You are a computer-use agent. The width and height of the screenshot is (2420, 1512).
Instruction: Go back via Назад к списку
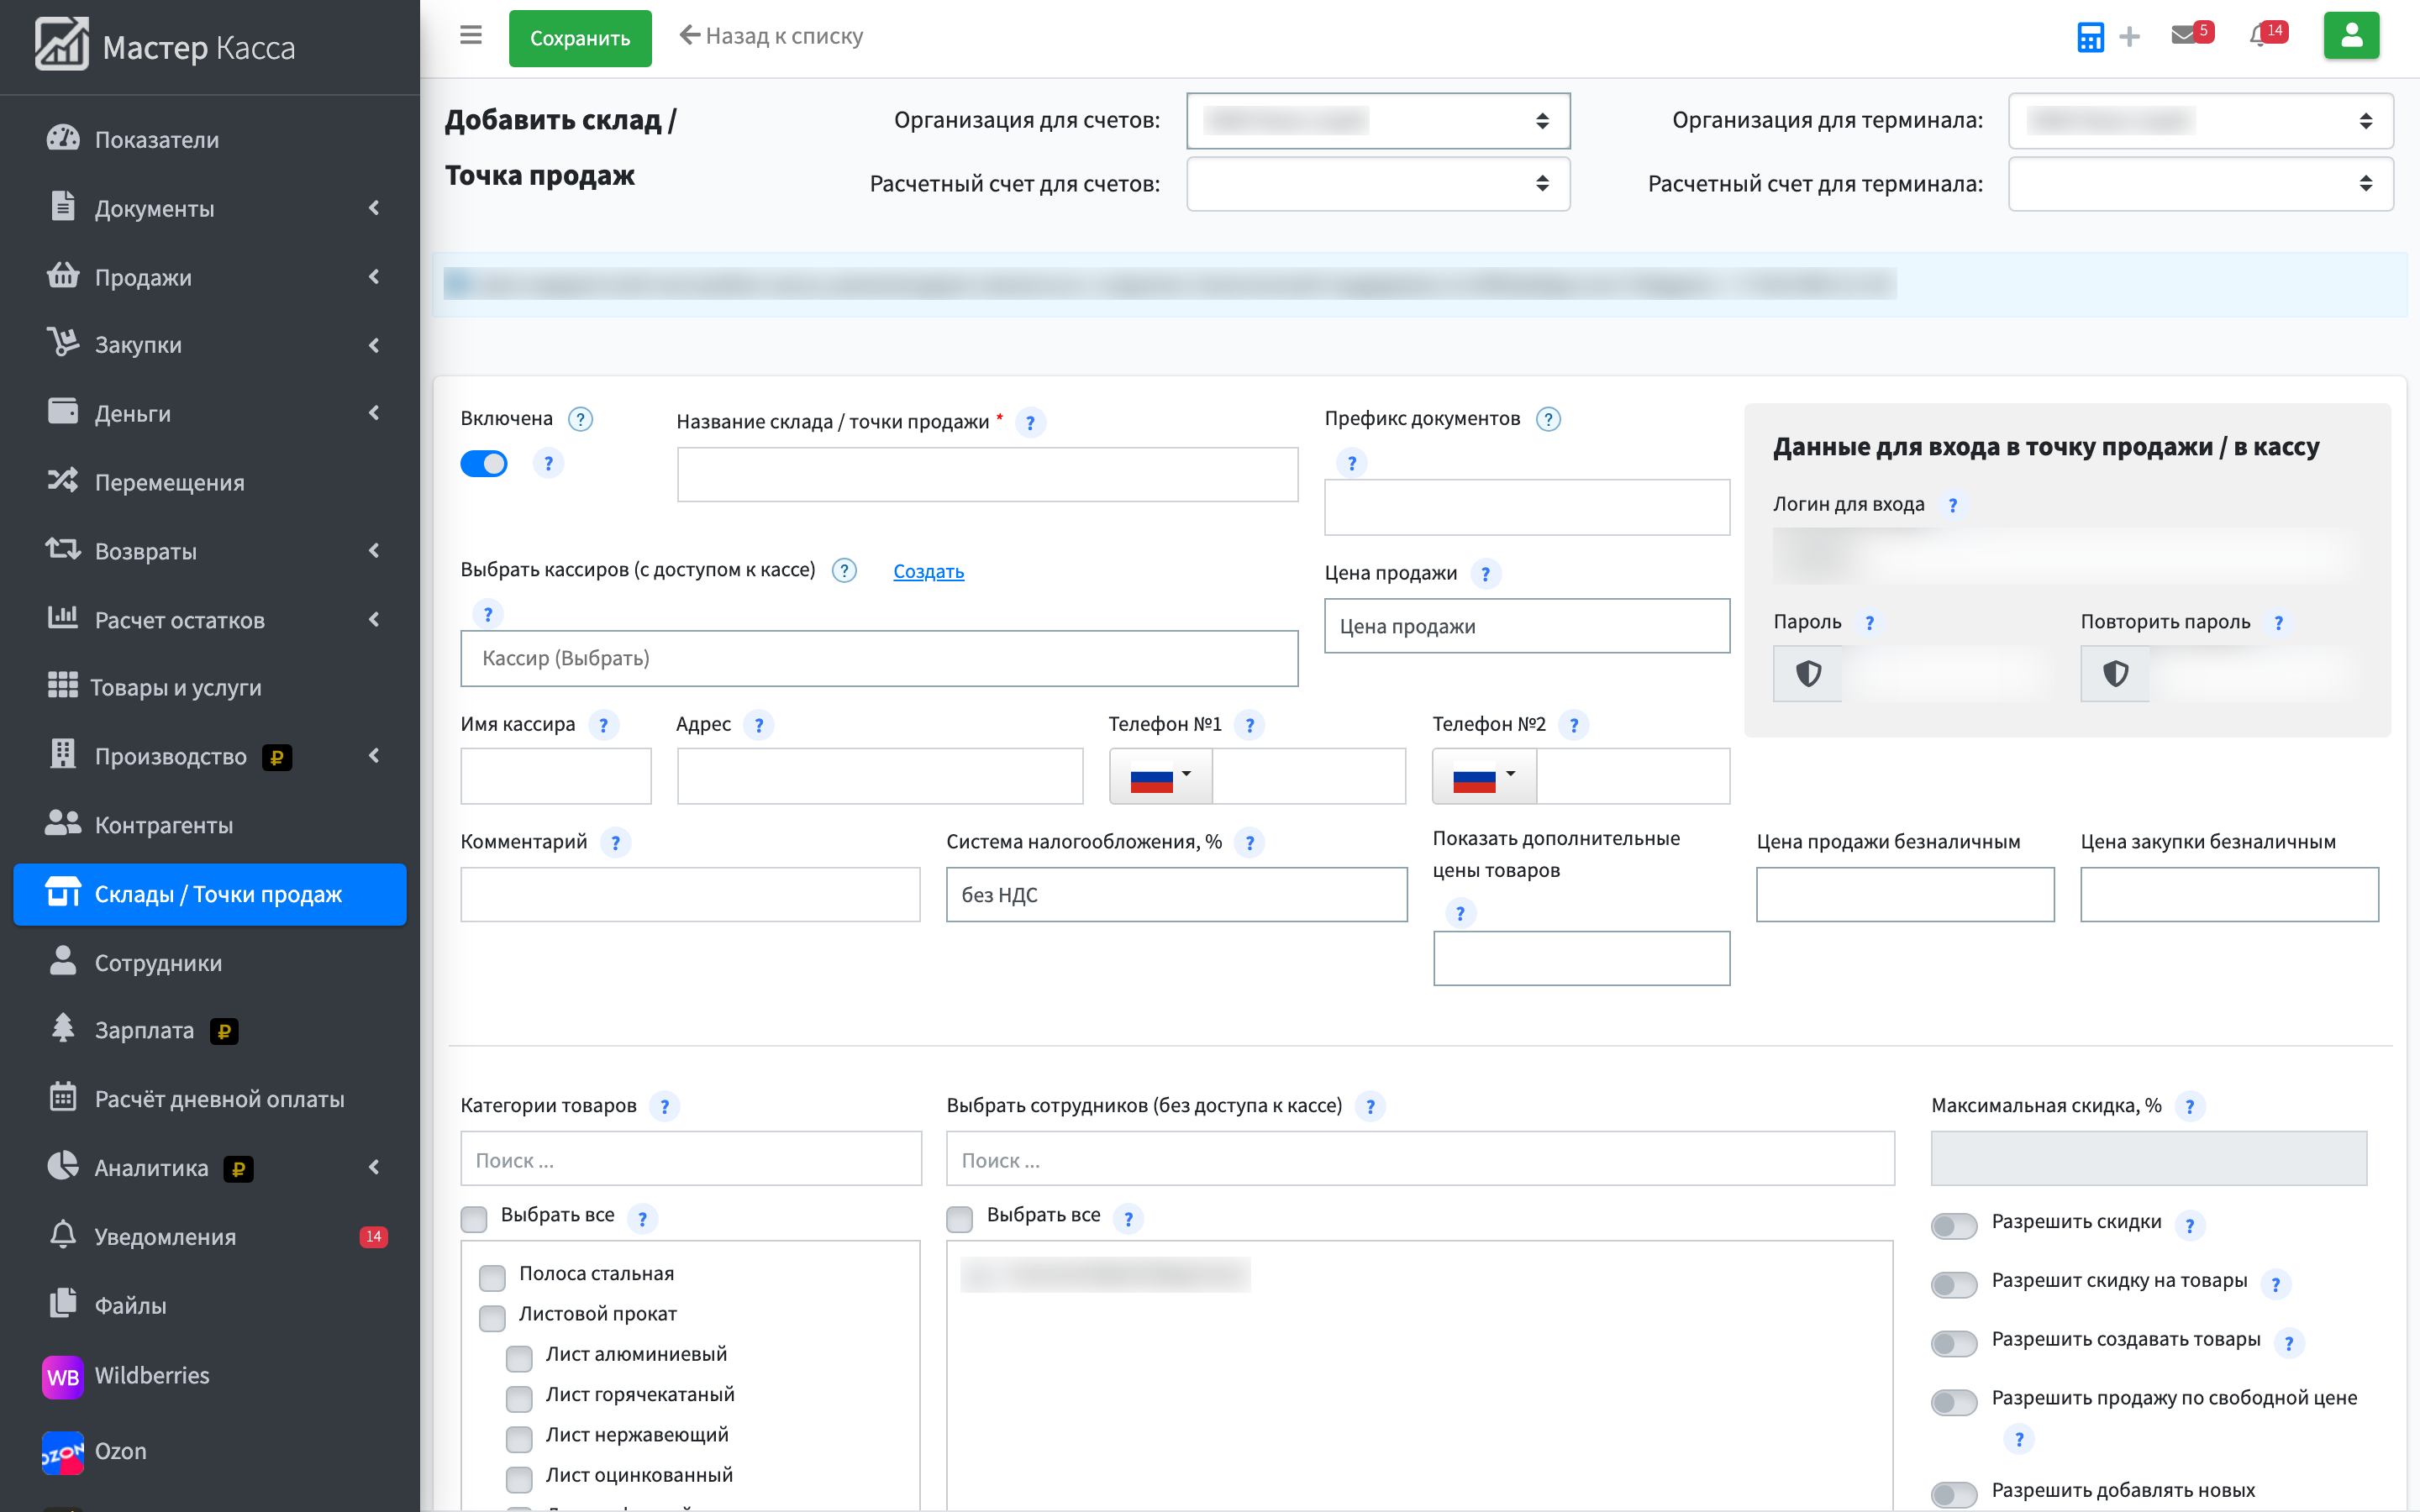[x=771, y=36]
